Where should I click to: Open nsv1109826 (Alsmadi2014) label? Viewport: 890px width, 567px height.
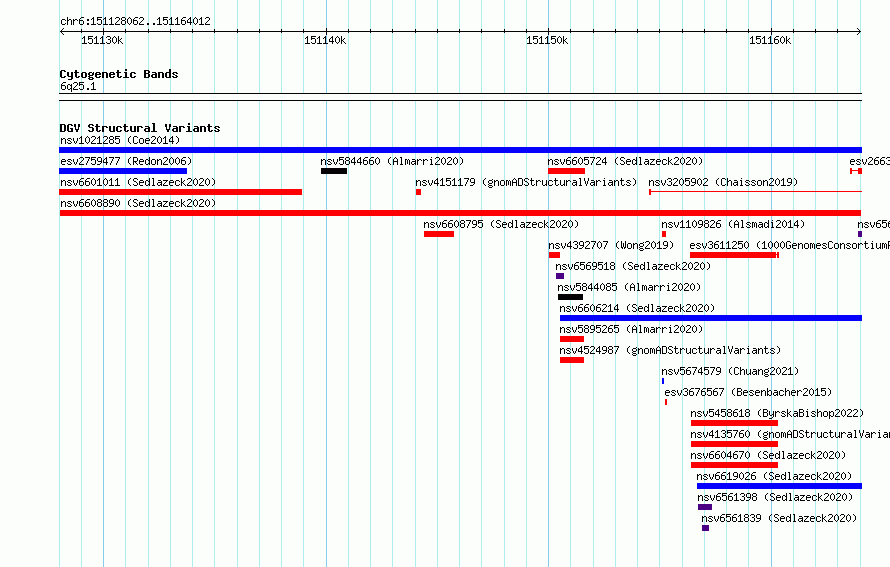click(733, 224)
